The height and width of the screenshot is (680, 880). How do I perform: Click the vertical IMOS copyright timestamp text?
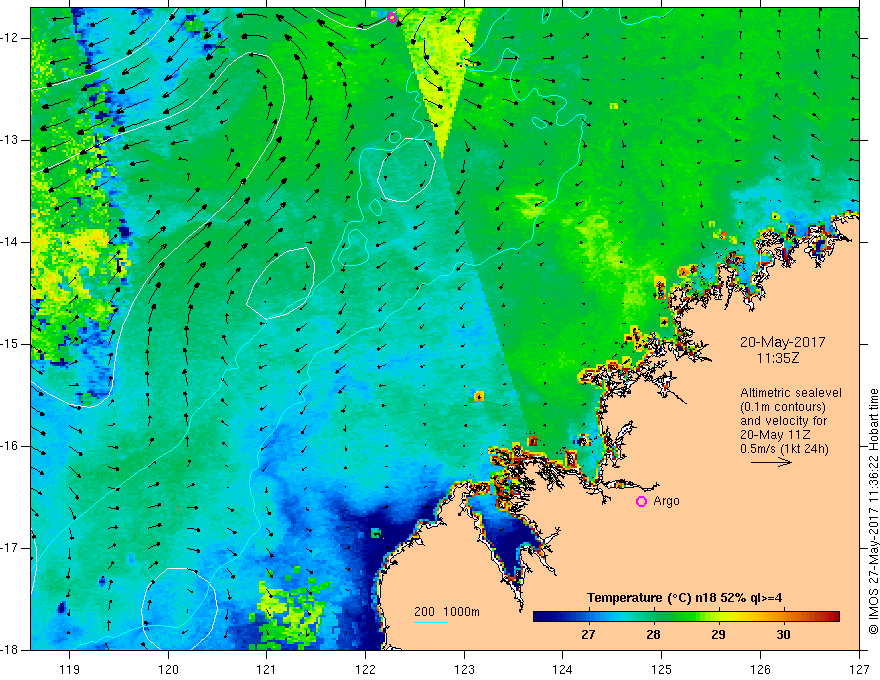[873, 511]
